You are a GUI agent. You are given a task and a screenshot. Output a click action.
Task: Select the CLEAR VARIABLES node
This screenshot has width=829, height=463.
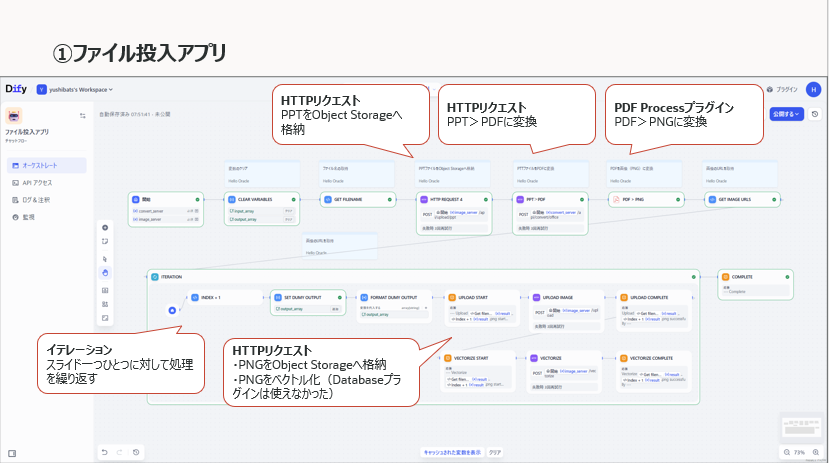262,209
